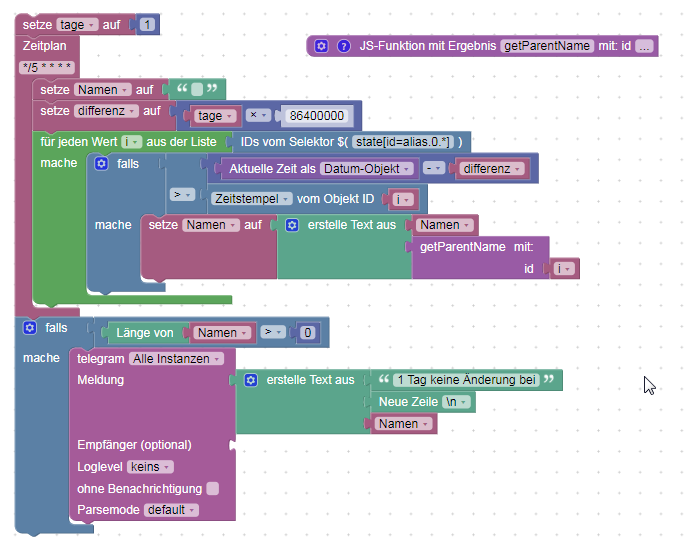This screenshot has height=537, width=695.
Task: Open the code editor ellipsis on JS-Funktion block
Action: click(644, 46)
